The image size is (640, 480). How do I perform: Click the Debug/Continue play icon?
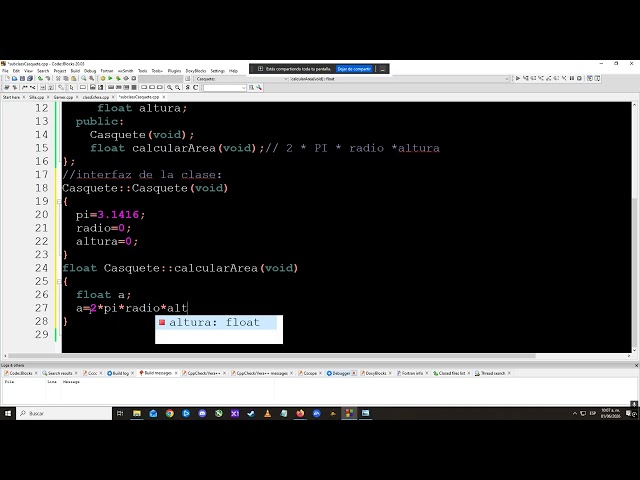pyautogui.click(x=518, y=78)
